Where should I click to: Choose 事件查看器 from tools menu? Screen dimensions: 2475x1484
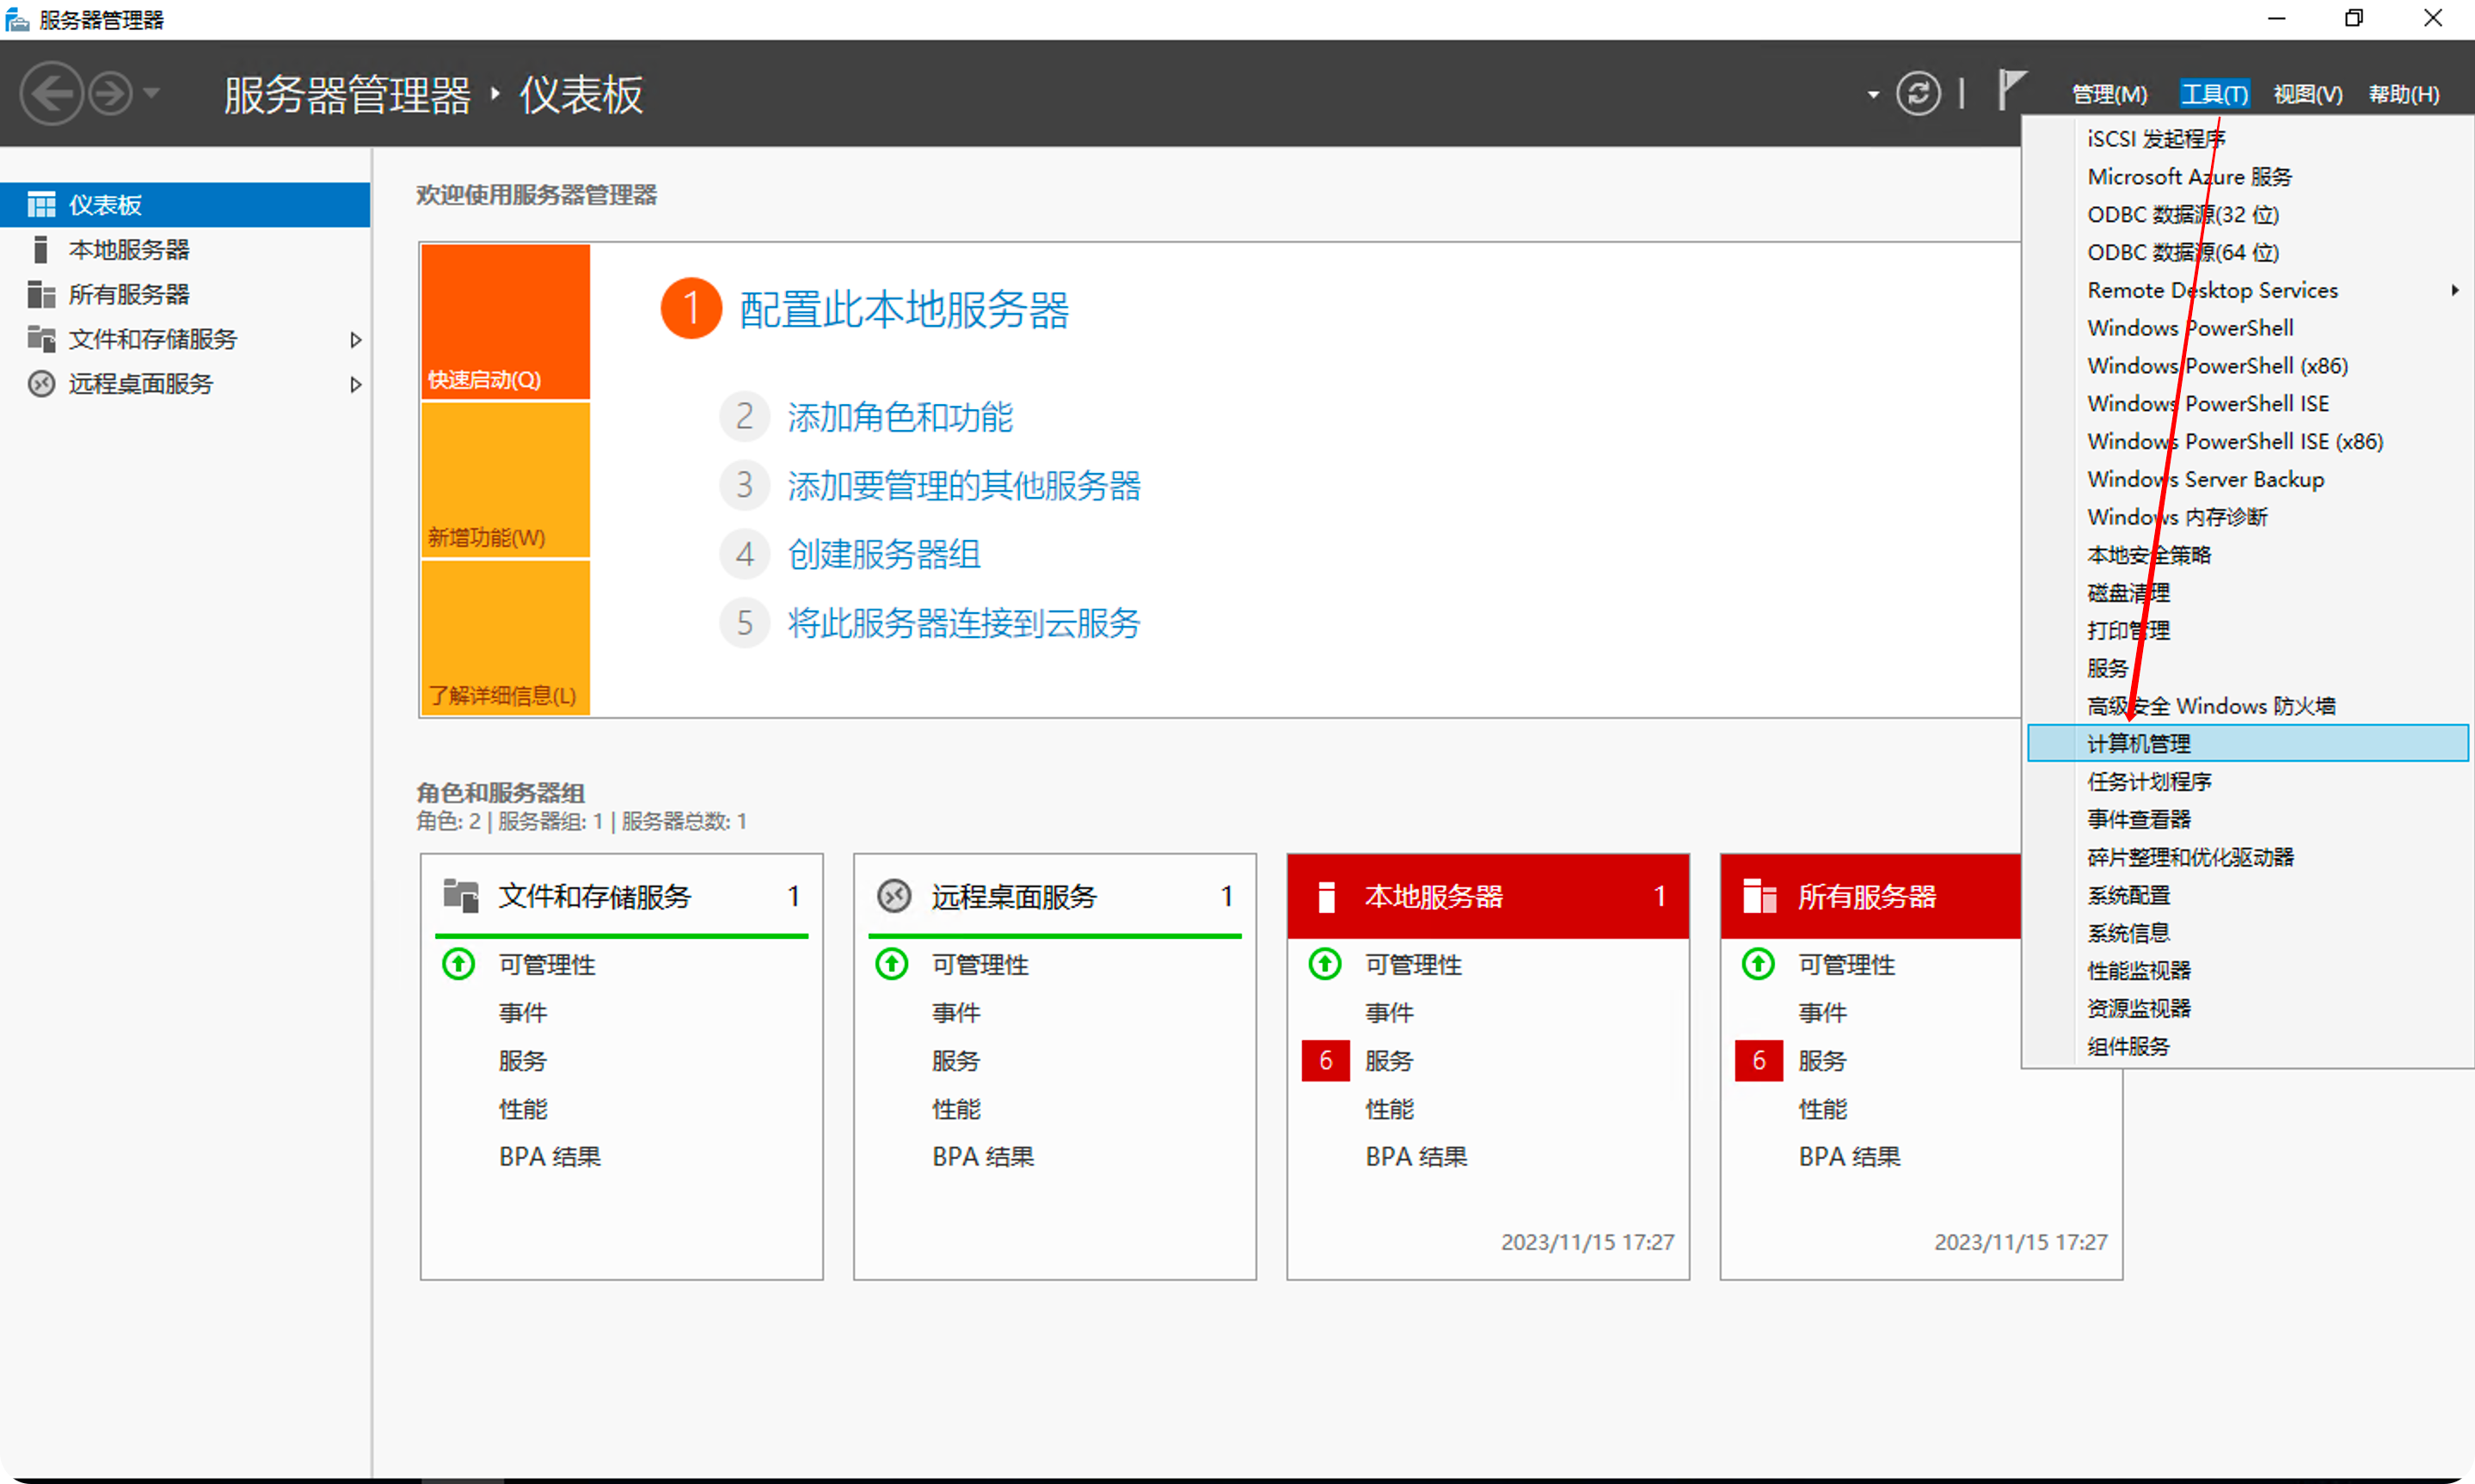2247,819
